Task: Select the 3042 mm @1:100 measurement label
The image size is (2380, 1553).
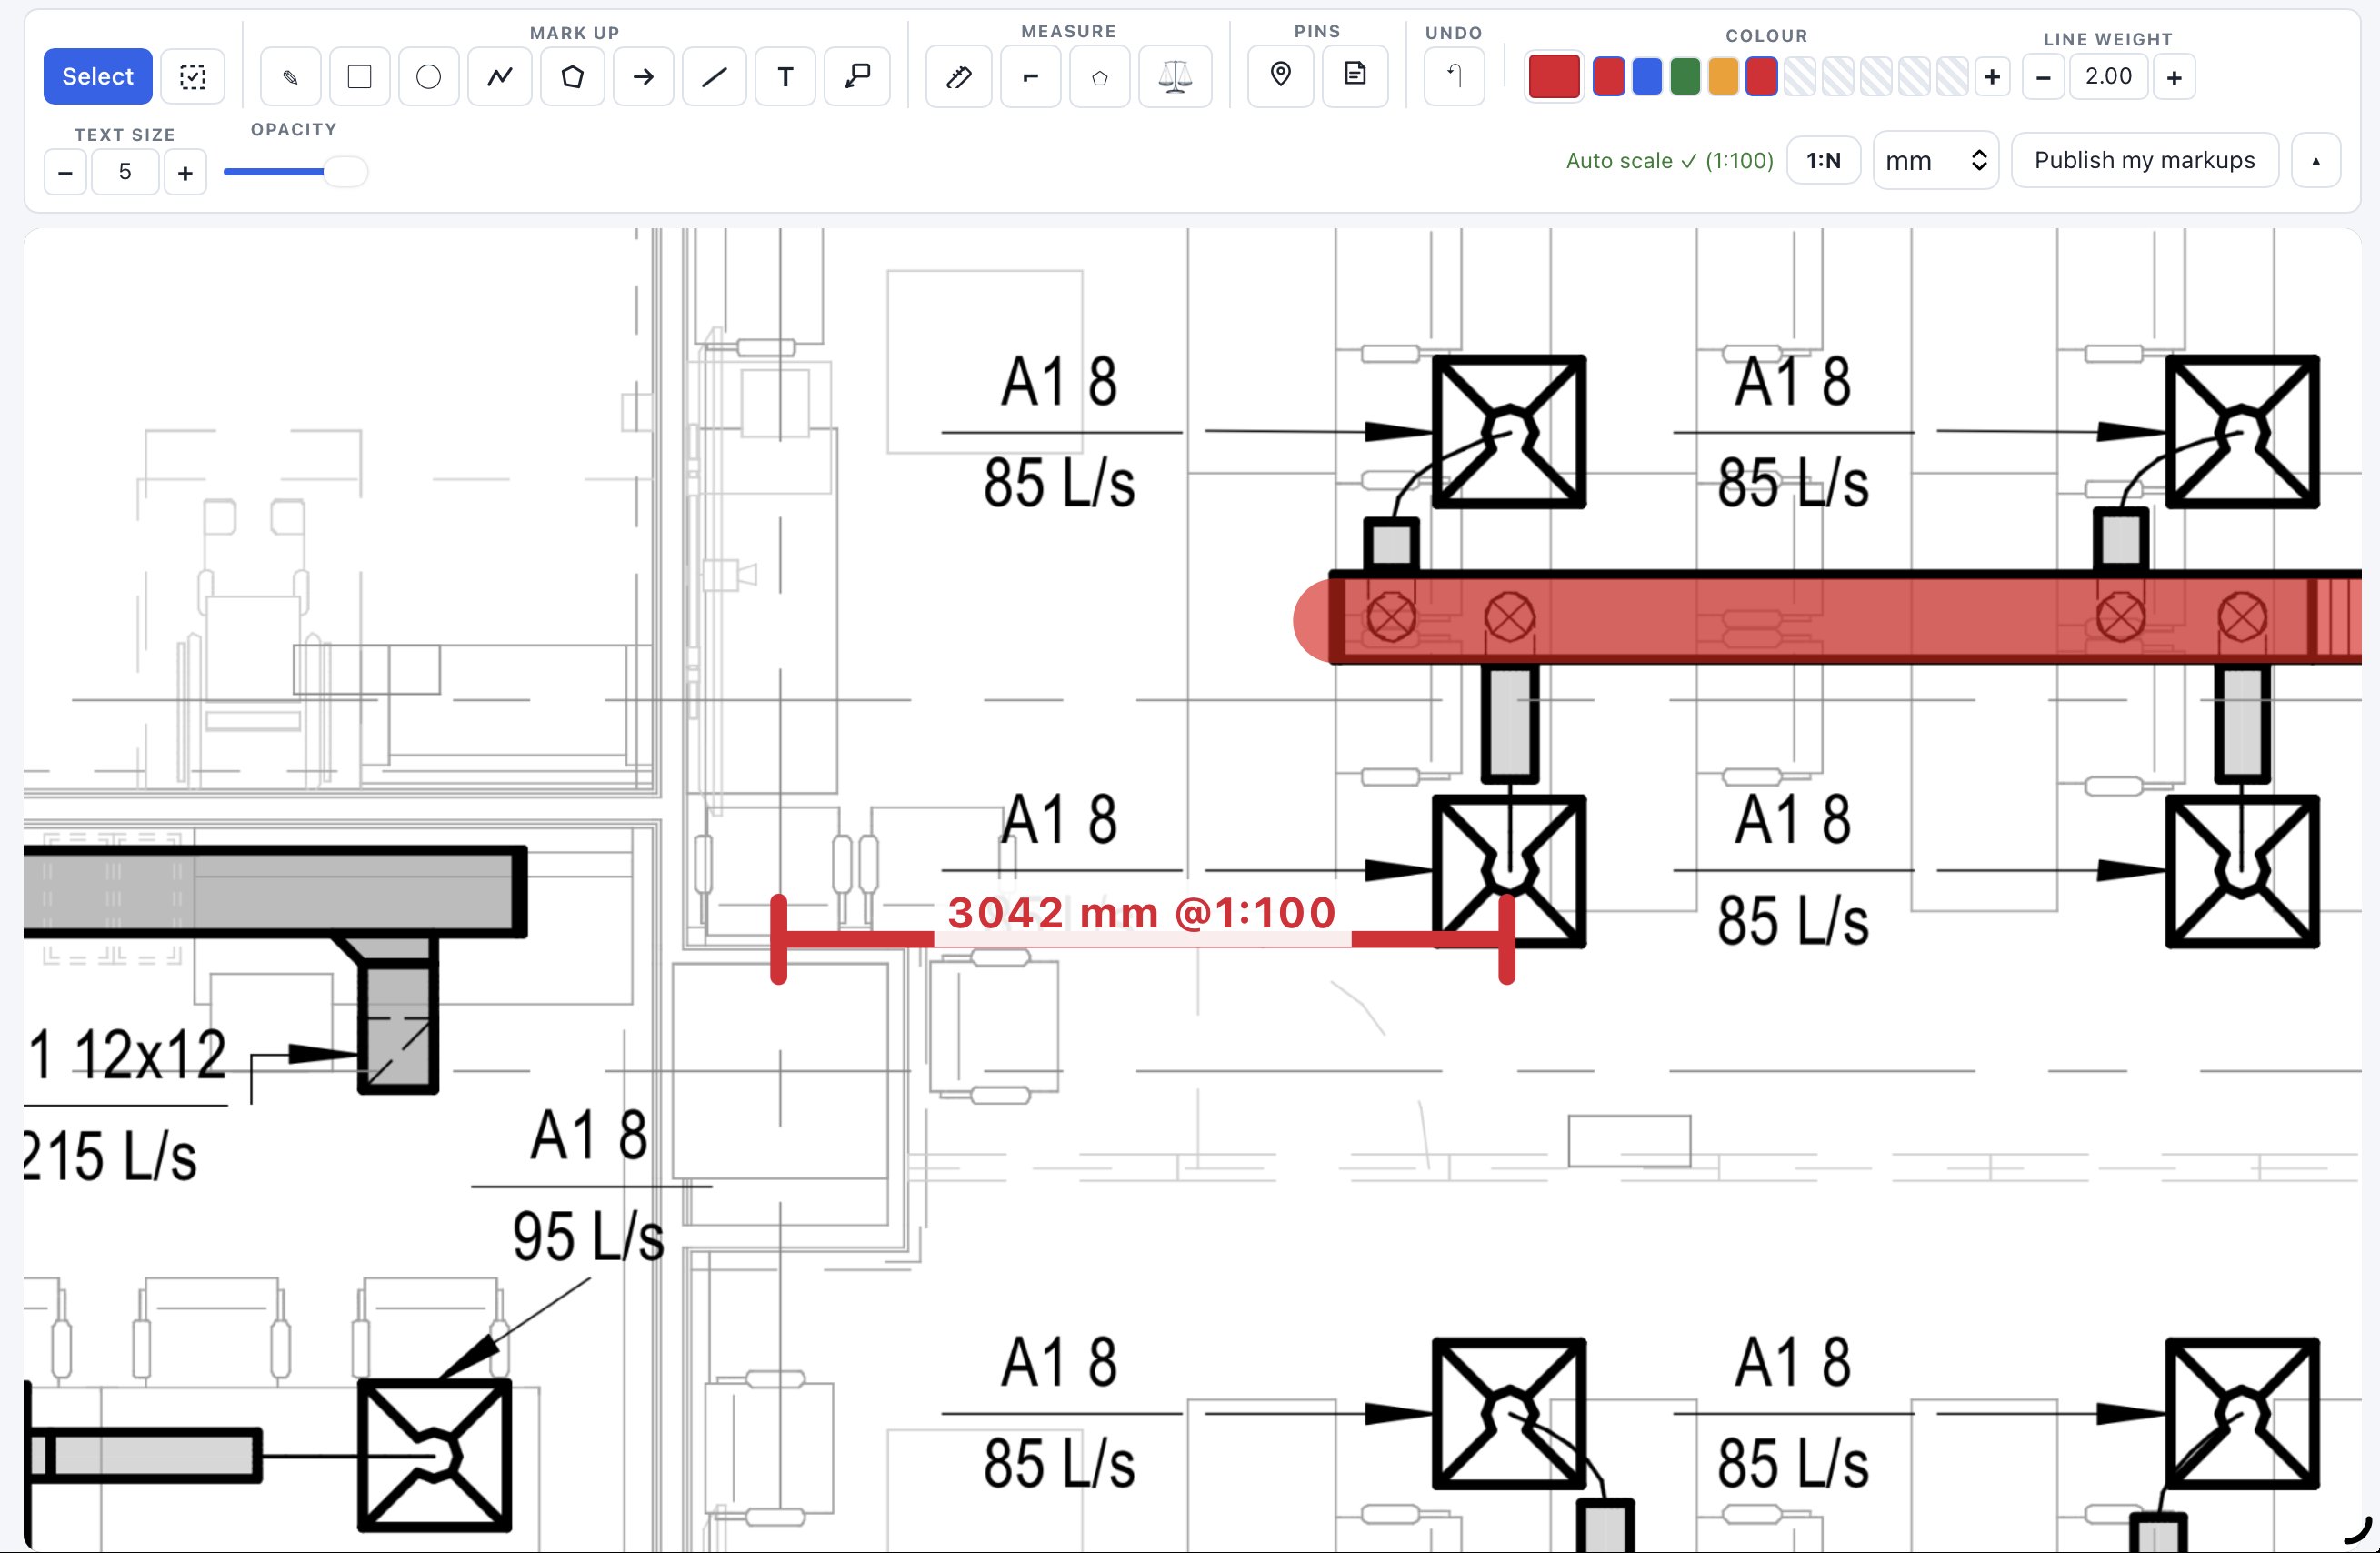Action: click(x=1142, y=913)
